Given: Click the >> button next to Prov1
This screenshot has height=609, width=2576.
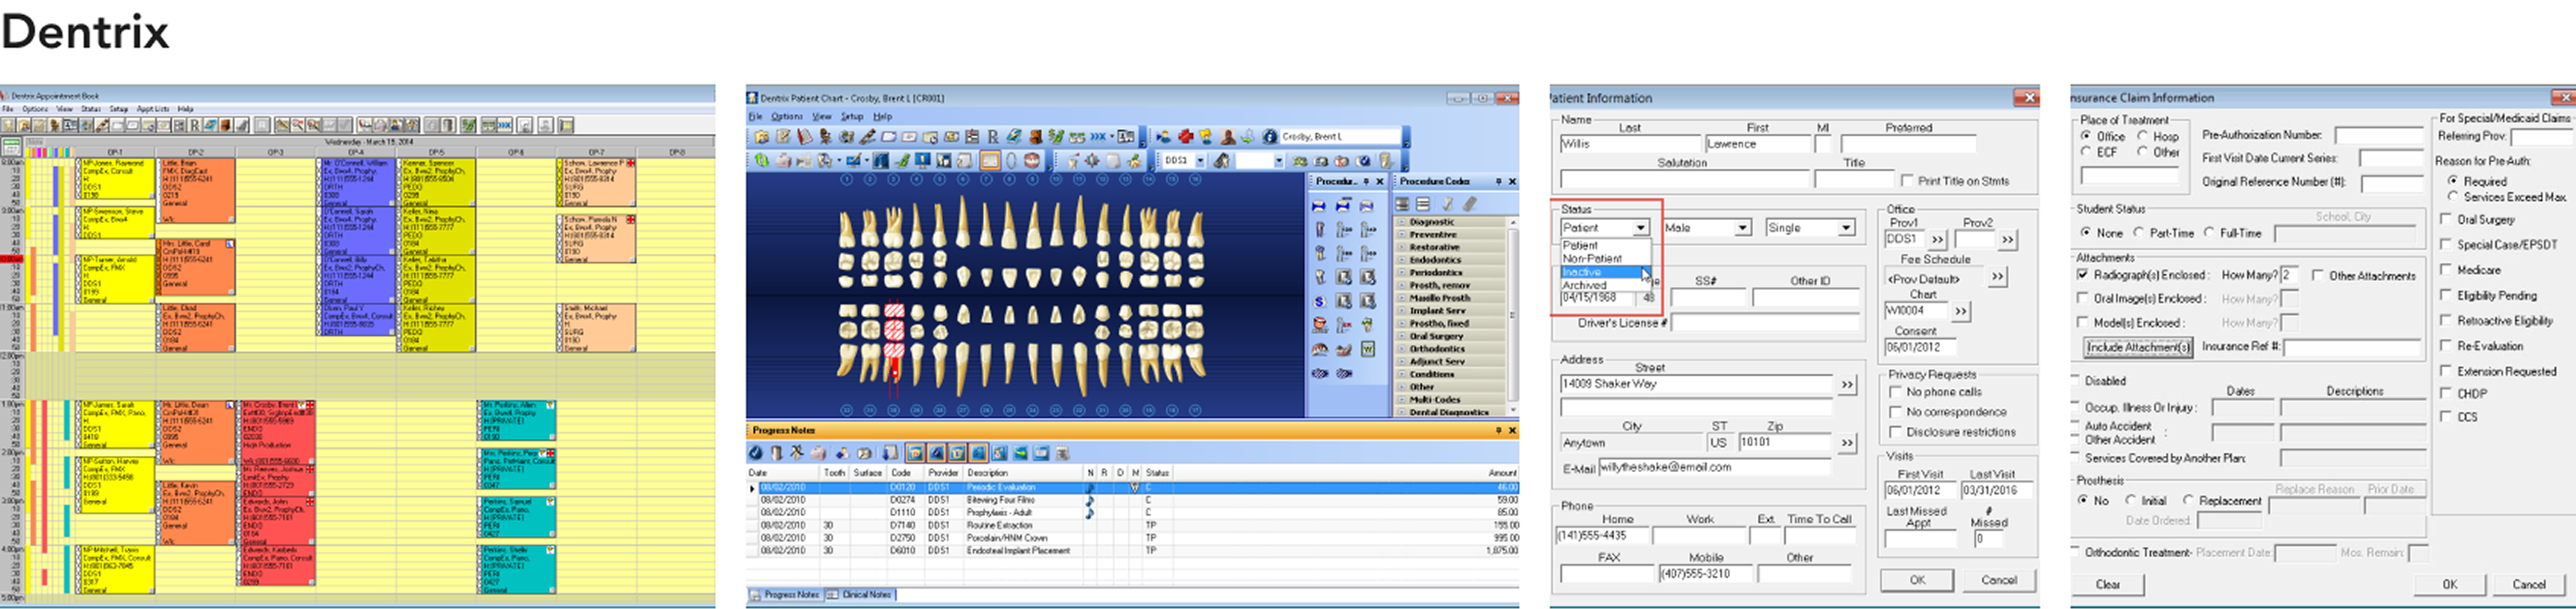Looking at the screenshot, I should coord(1937,240).
